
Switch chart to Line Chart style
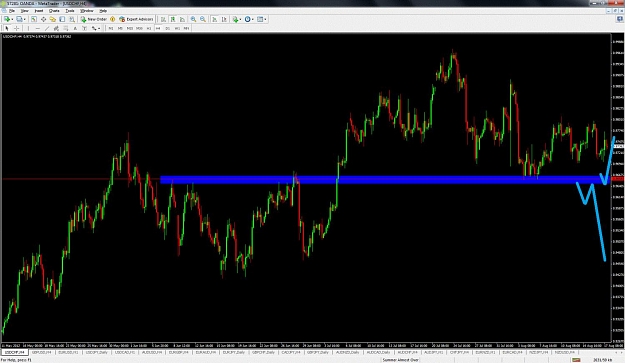point(182,19)
